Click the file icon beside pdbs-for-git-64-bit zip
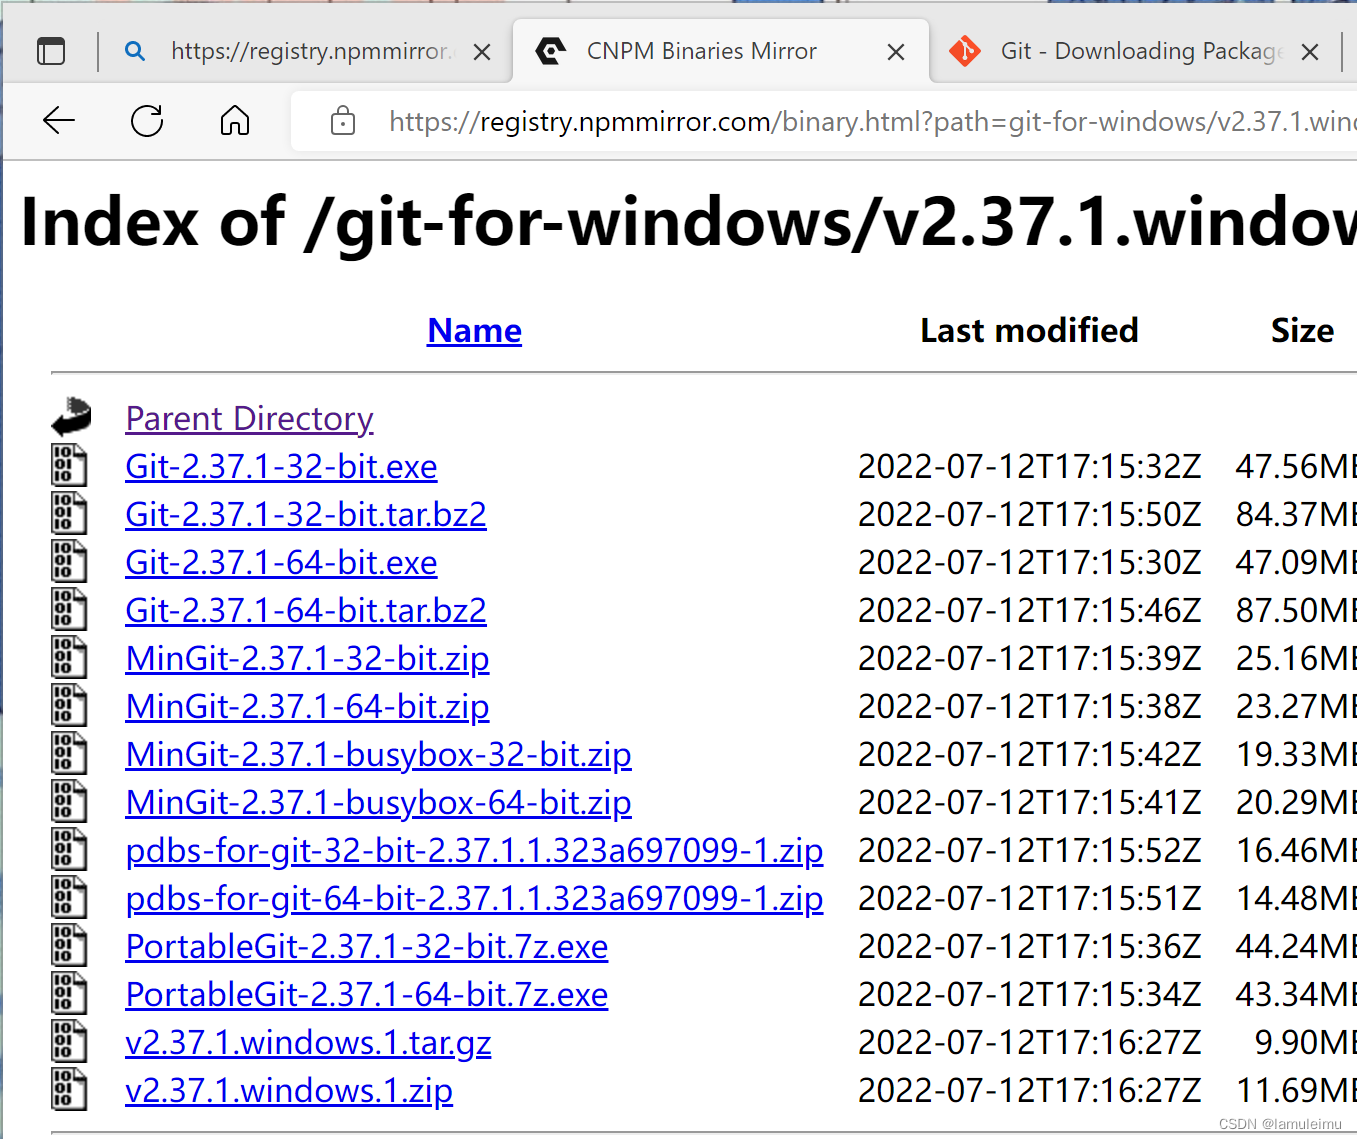The height and width of the screenshot is (1139, 1357). coord(69,897)
